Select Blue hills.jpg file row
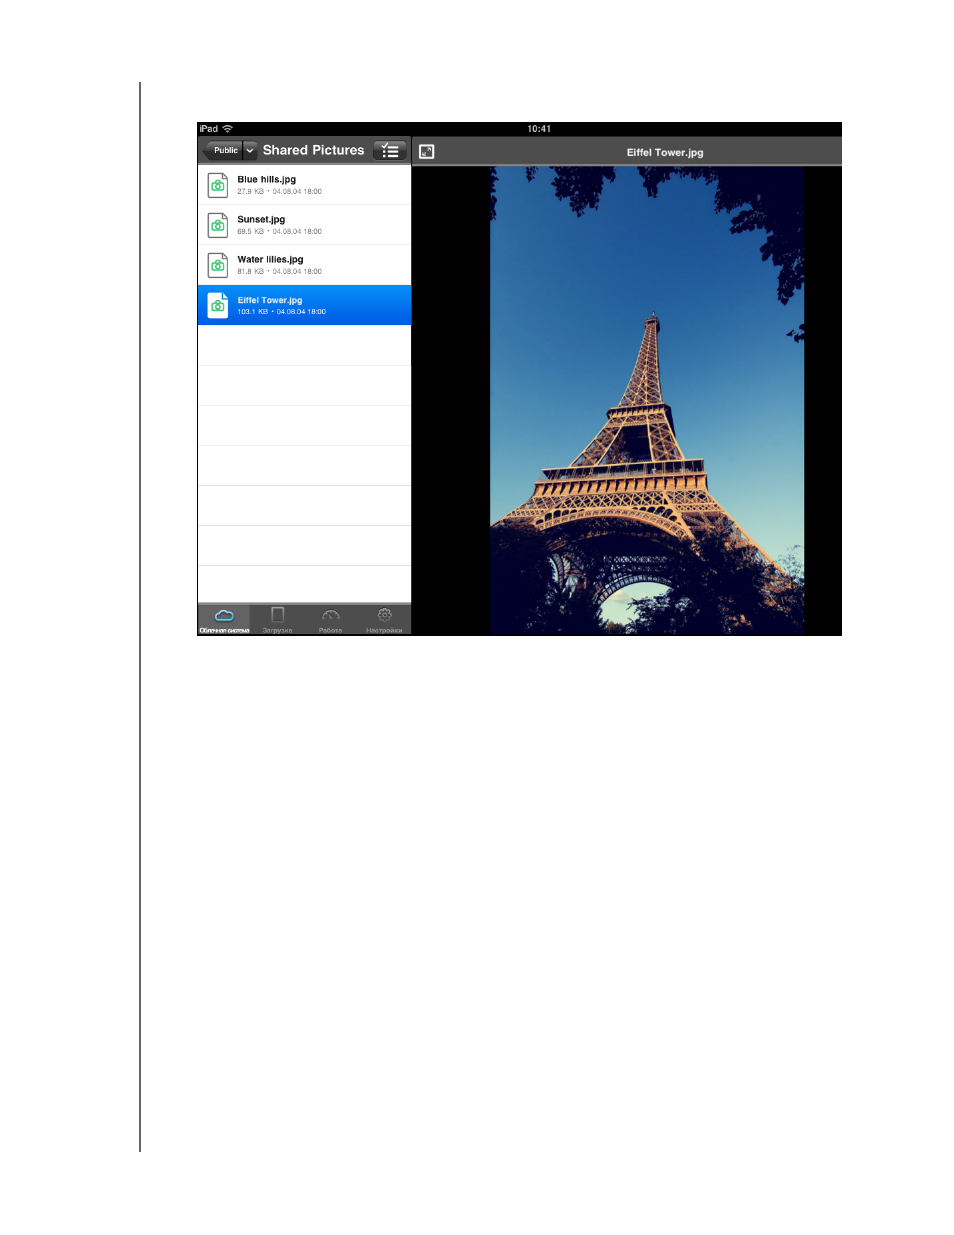 (304, 185)
